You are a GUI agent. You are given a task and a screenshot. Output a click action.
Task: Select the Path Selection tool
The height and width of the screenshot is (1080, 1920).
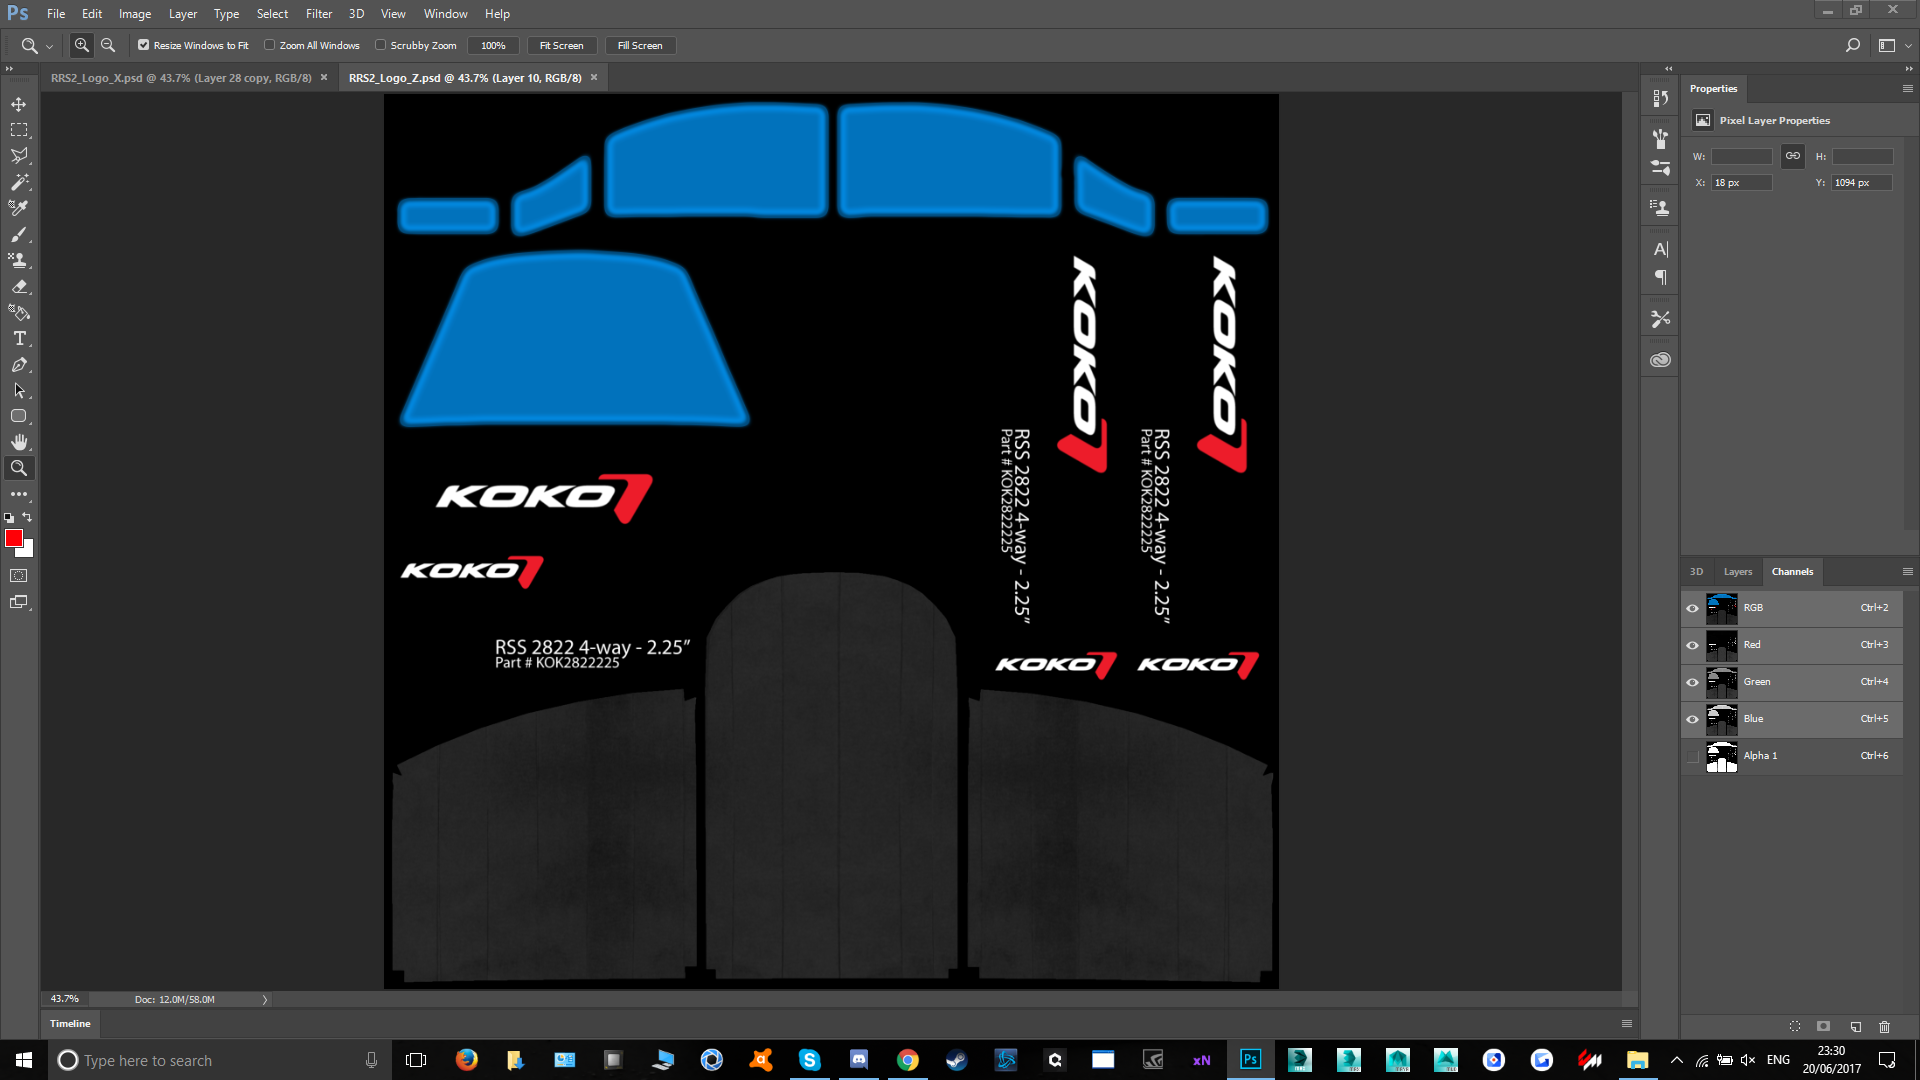(x=19, y=390)
